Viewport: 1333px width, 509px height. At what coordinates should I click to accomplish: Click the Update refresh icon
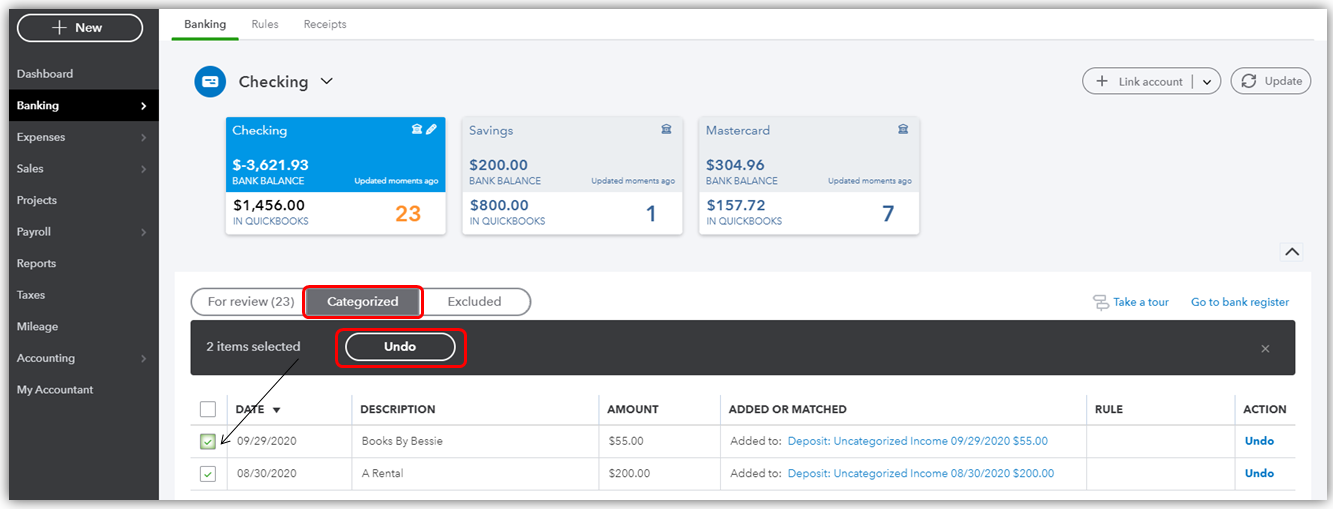pos(1248,82)
